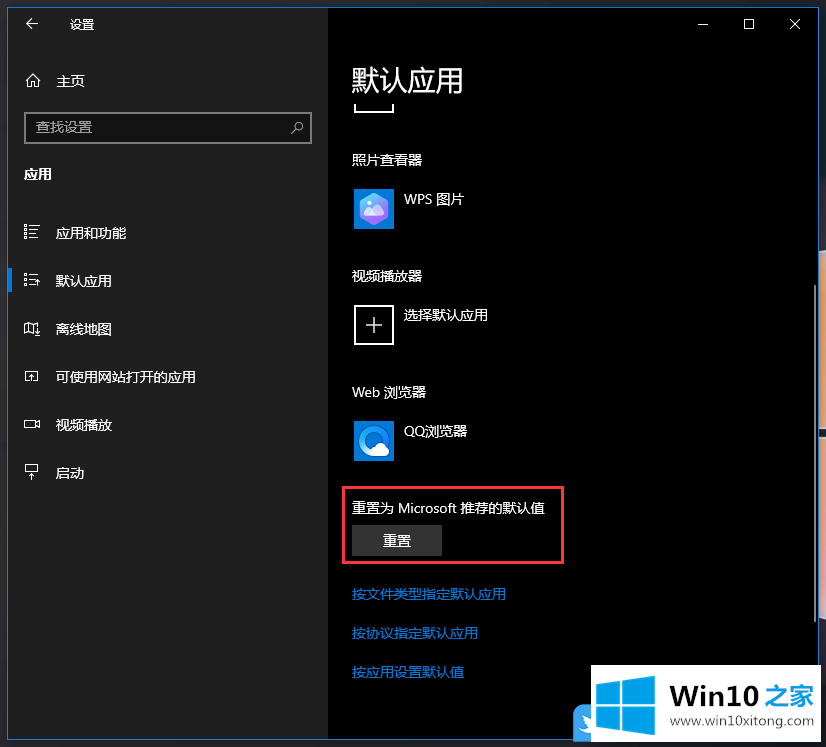Choose 选择默认应用 for video player
Image resolution: width=826 pixels, height=747 pixels.
point(446,315)
